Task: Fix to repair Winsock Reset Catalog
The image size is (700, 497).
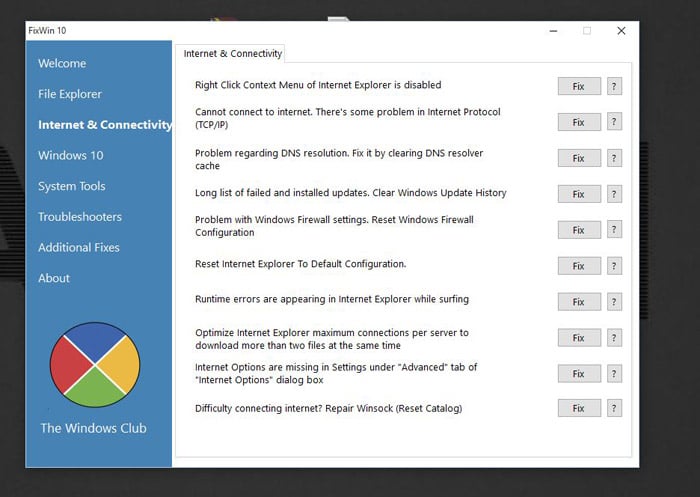Action: tap(579, 408)
